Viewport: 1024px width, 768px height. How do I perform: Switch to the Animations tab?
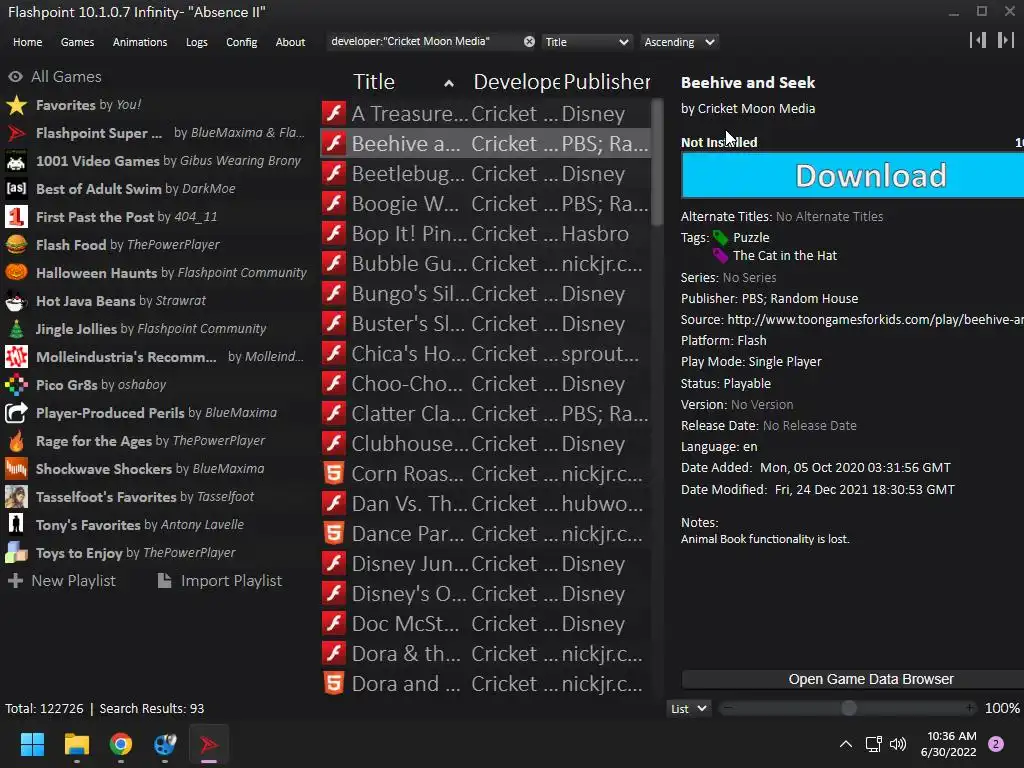tap(140, 42)
